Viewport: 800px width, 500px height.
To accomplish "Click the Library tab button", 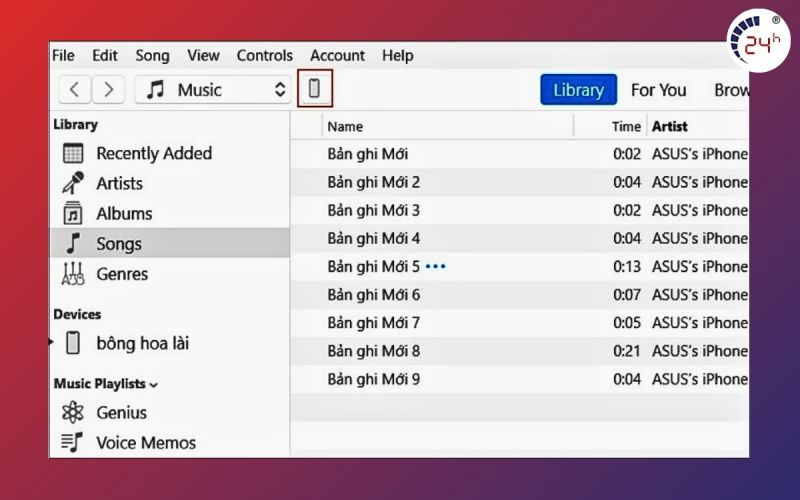I will point(578,90).
